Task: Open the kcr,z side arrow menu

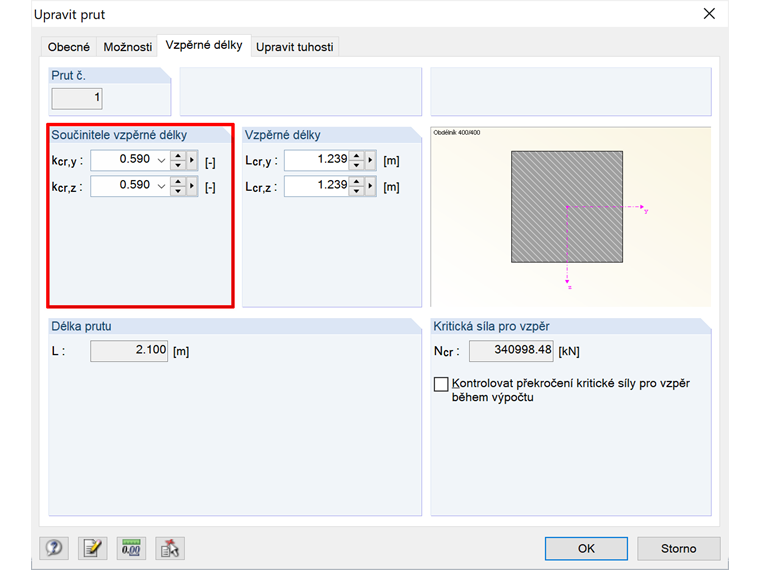Action: tap(192, 186)
